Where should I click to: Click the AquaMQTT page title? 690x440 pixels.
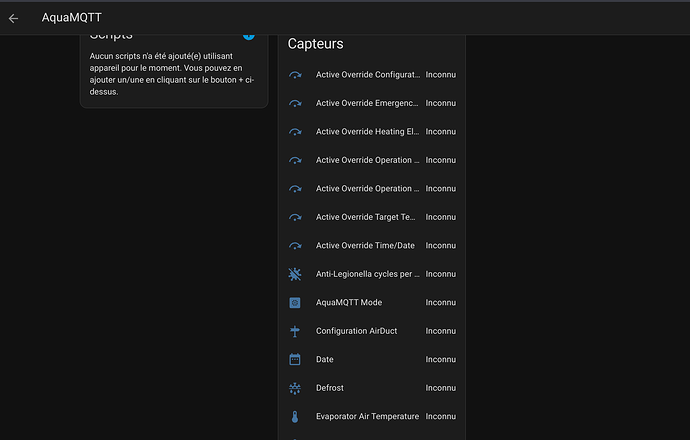72,18
